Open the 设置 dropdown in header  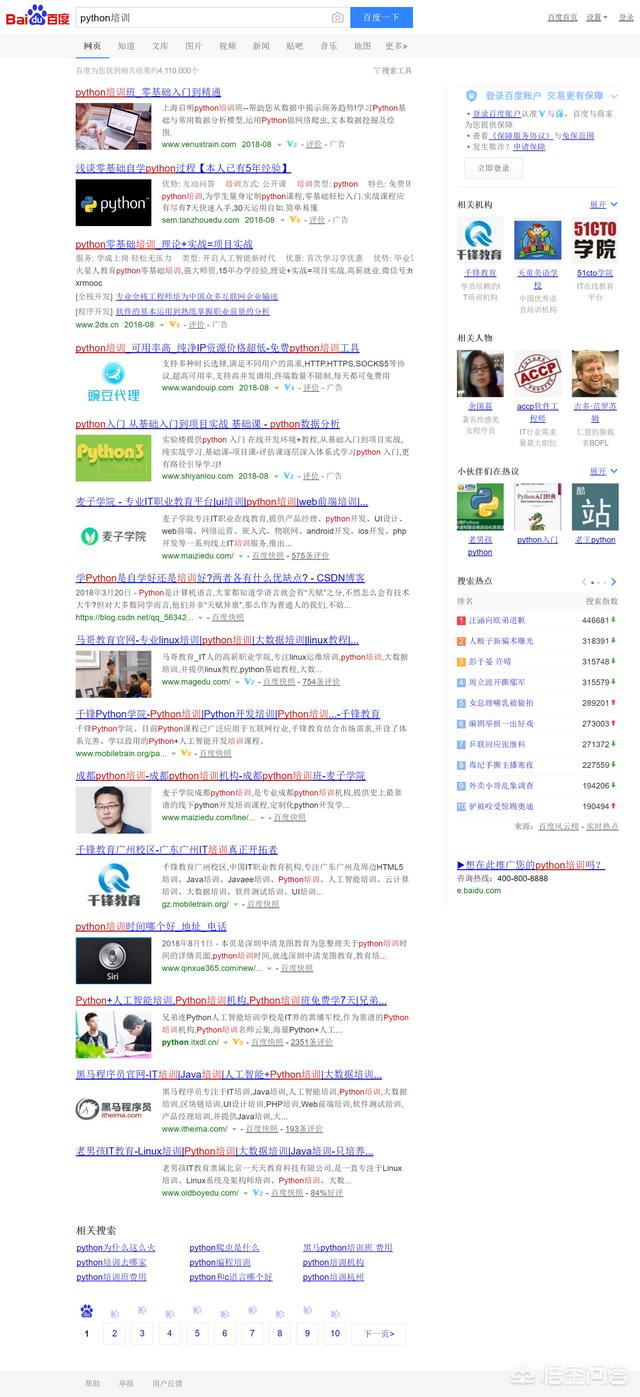[596, 18]
